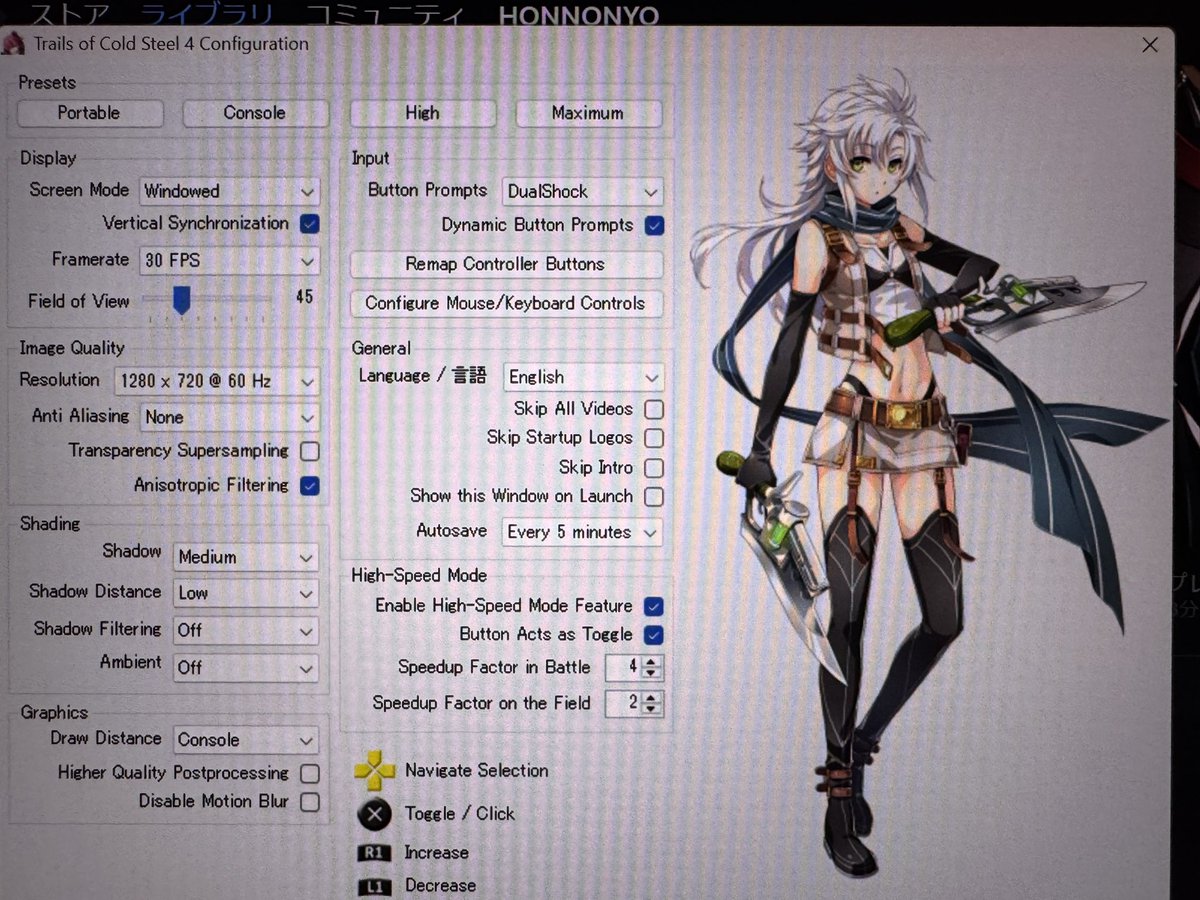Image resolution: width=1200 pixels, height=900 pixels.
Task: Open the Ambient dropdown
Action: coord(246,667)
